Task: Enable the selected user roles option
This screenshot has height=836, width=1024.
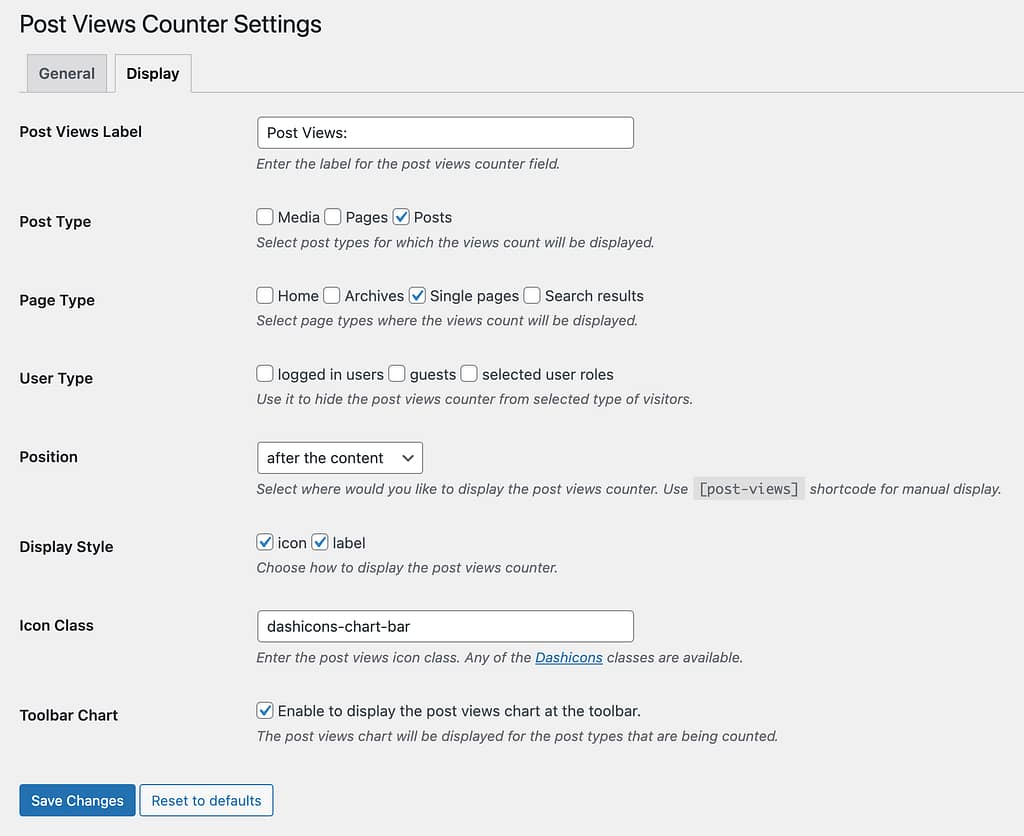Action: [x=469, y=373]
